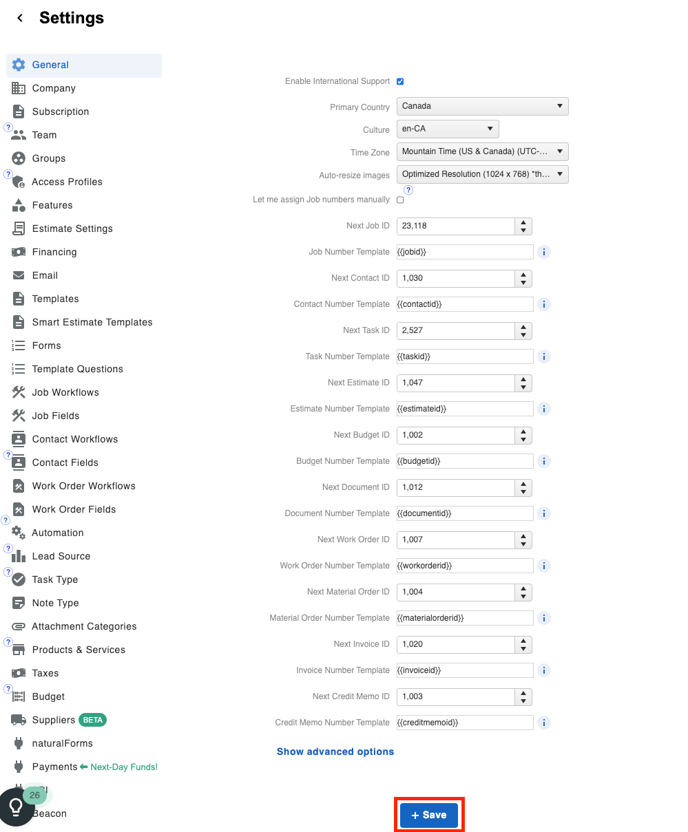This screenshot has width=688, height=832.
Task: Uncheck Enable International Support checkbox
Action: point(400,82)
